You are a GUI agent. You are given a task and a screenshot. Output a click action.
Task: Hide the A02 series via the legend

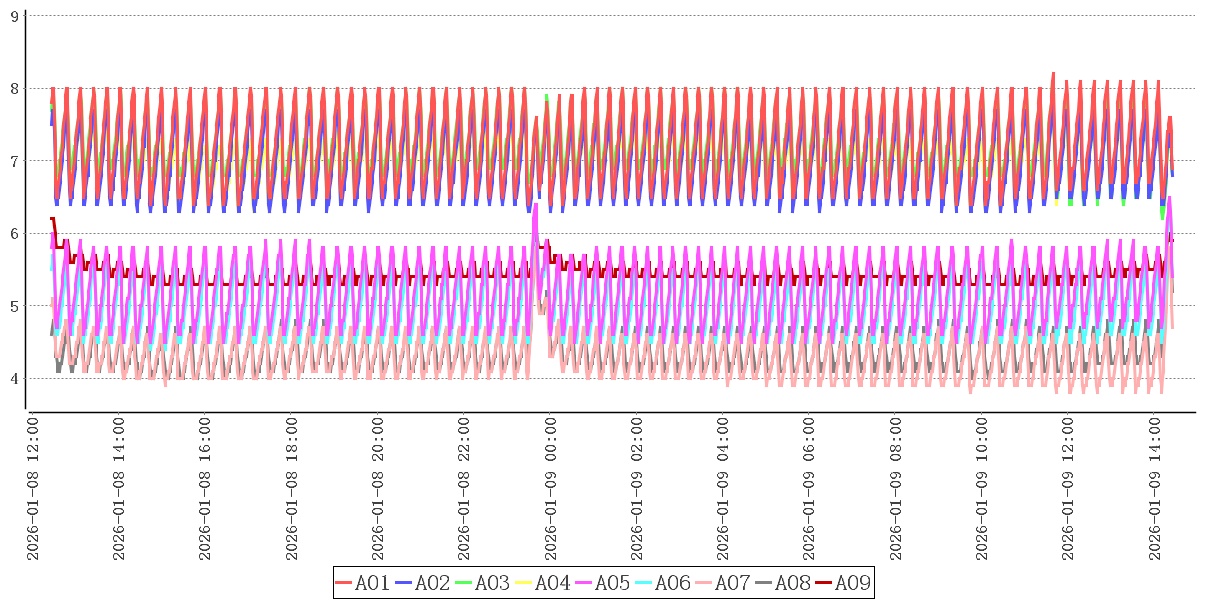pos(422,583)
